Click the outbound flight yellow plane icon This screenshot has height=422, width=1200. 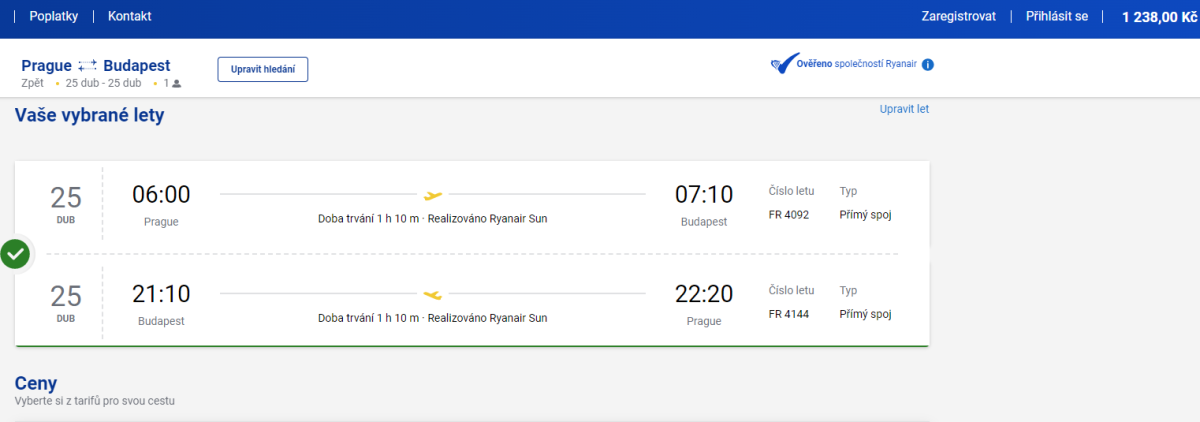[433, 195]
